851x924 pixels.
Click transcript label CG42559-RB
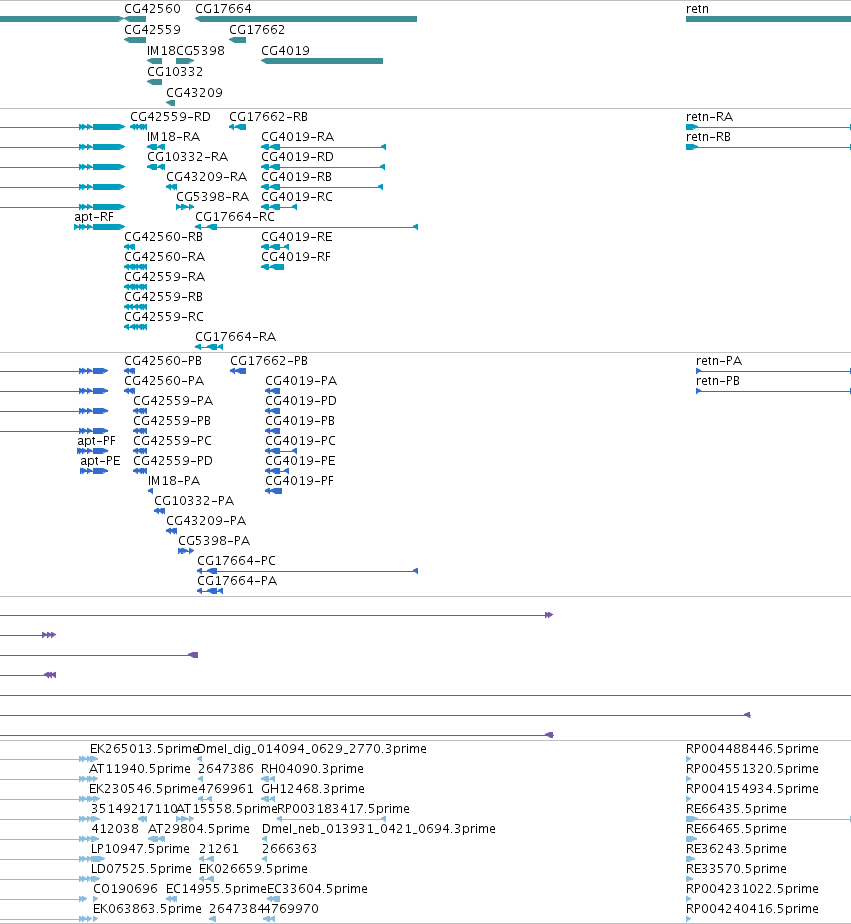[x=163, y=297]
